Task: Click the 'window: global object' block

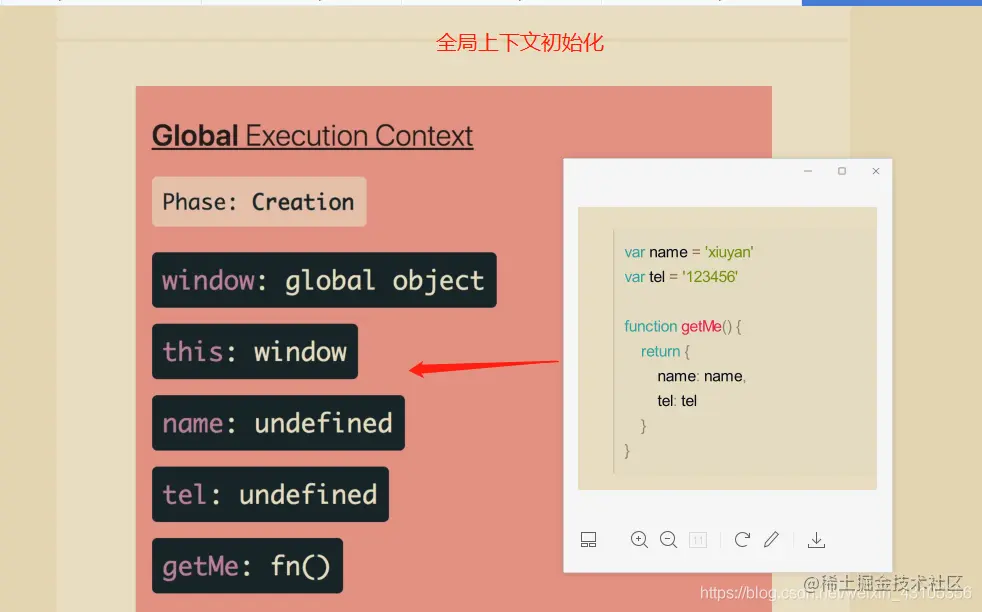Action: pos(324,280)
